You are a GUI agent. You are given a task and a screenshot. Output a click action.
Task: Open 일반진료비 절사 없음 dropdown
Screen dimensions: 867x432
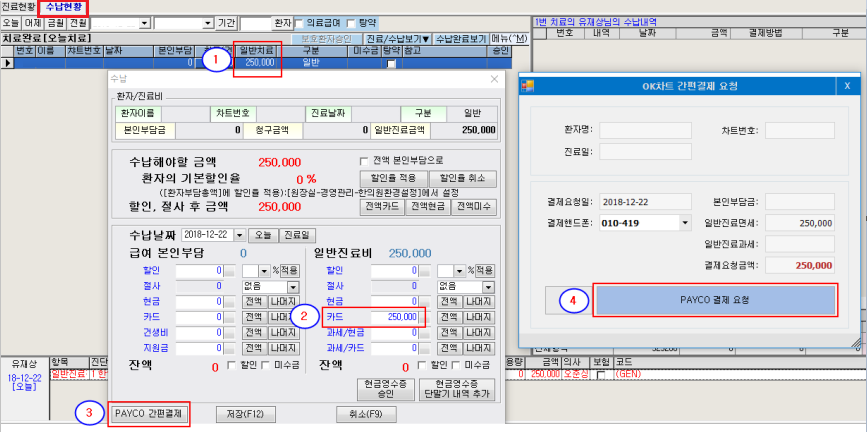[489, 287]
